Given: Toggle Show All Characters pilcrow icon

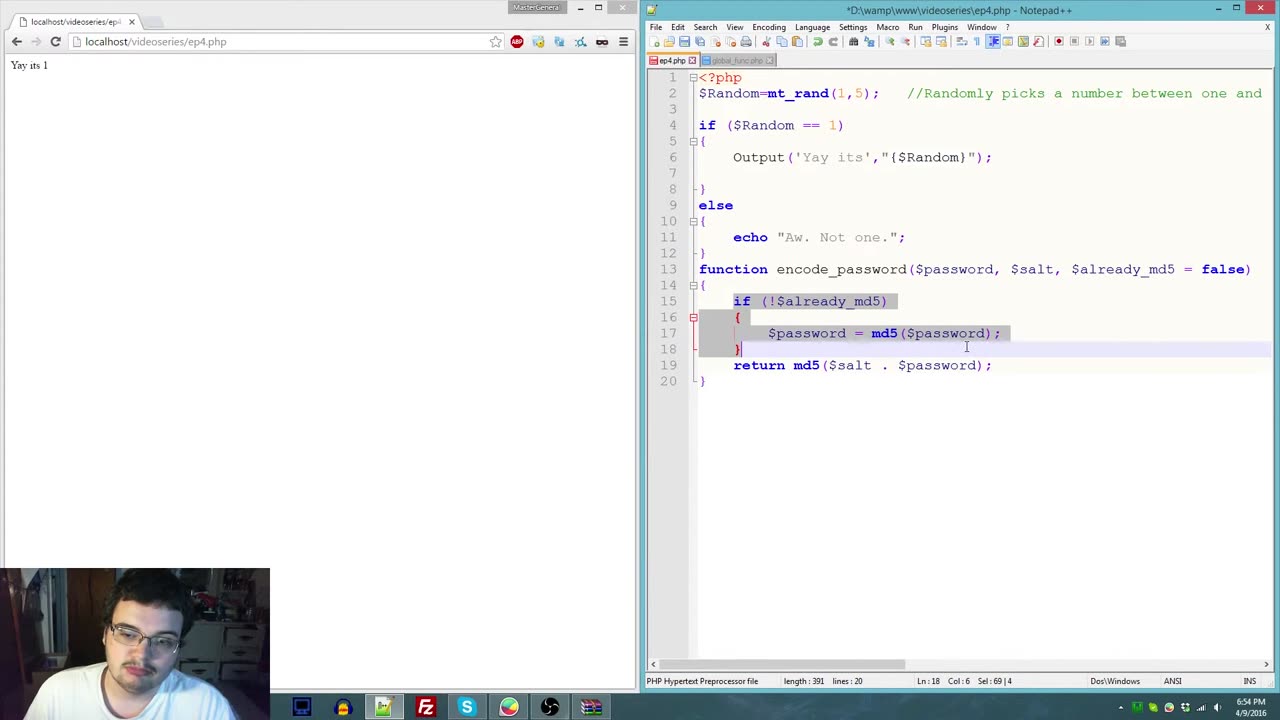Looking at the screenshot, I should point(977,41).
